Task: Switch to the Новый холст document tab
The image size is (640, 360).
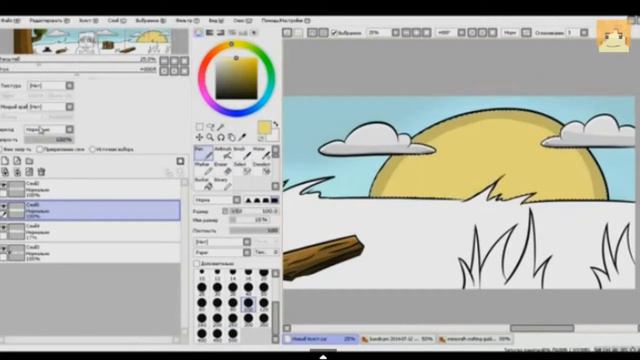Action: (320, 339)
